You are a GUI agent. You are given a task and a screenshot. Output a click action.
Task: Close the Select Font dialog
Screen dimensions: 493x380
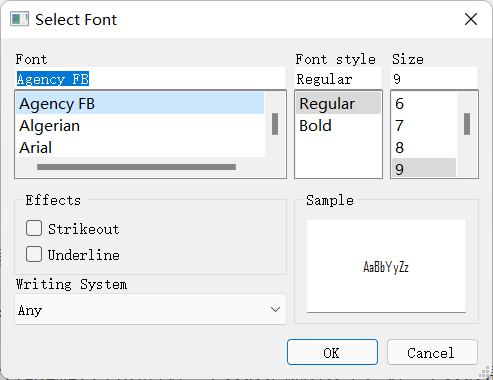[x=471, y=19]
